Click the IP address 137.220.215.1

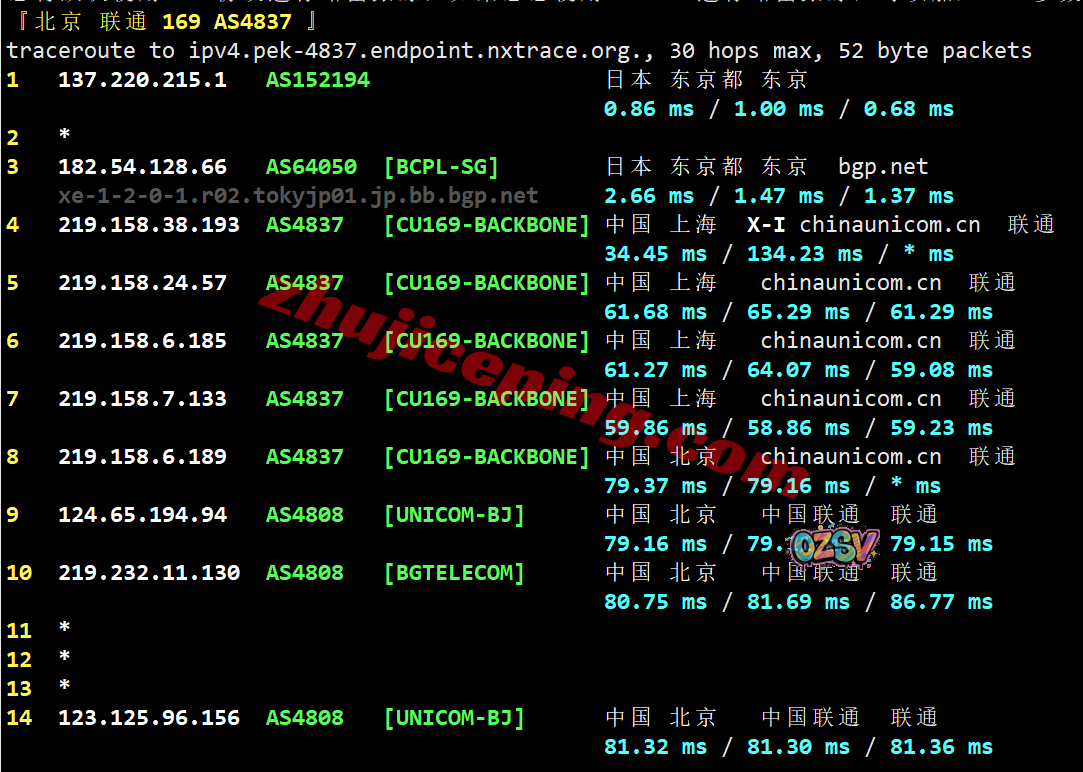click(142, 80)
